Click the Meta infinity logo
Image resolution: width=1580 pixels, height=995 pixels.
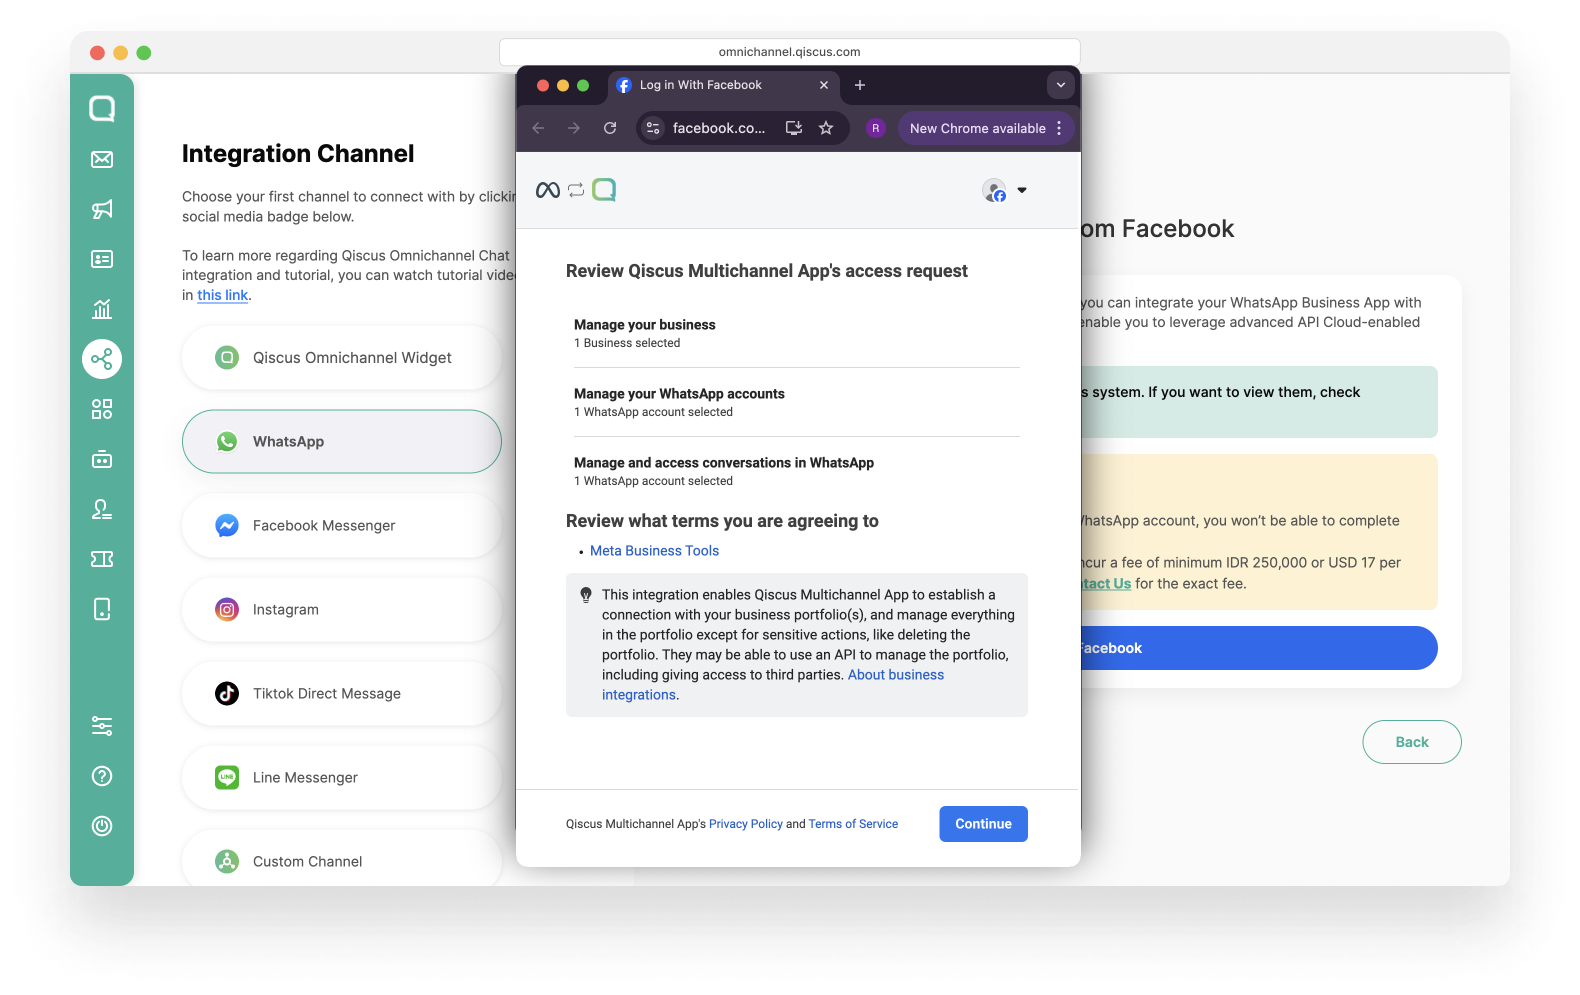[x=548, y=190]
